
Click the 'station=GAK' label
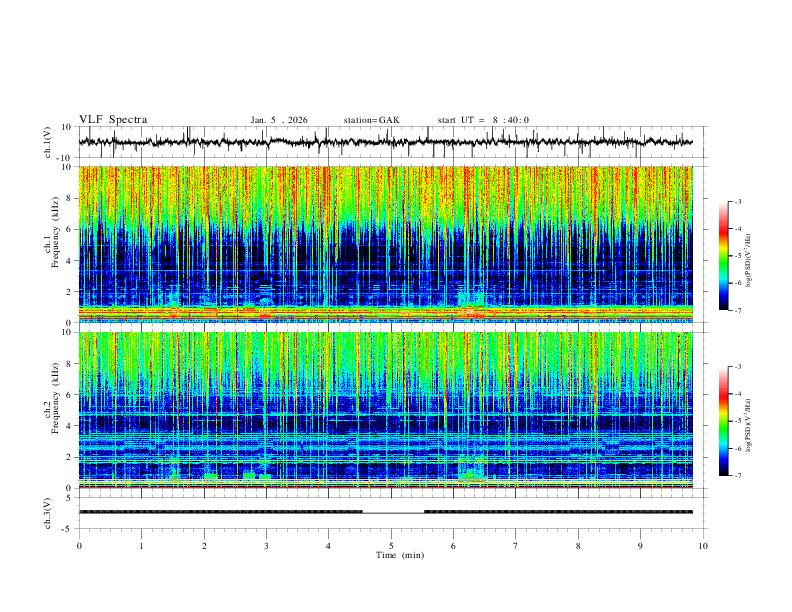coord(371,120)
